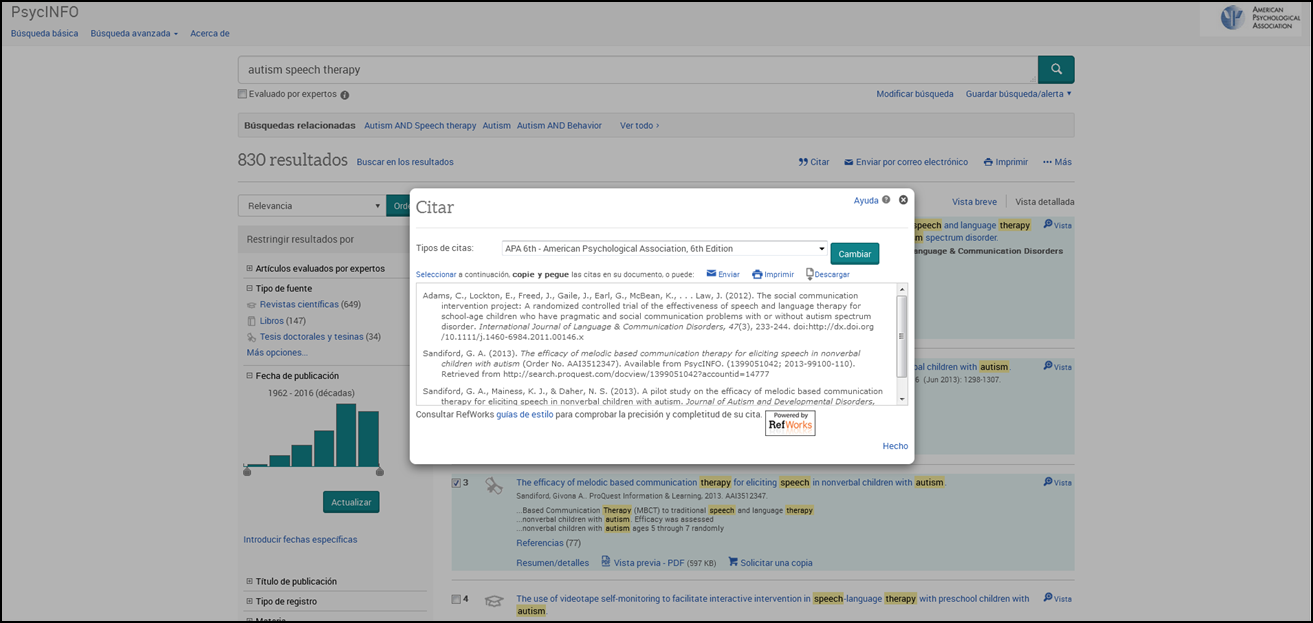Open the guías de estilo link
The image size is (1313, 623).
525,414
